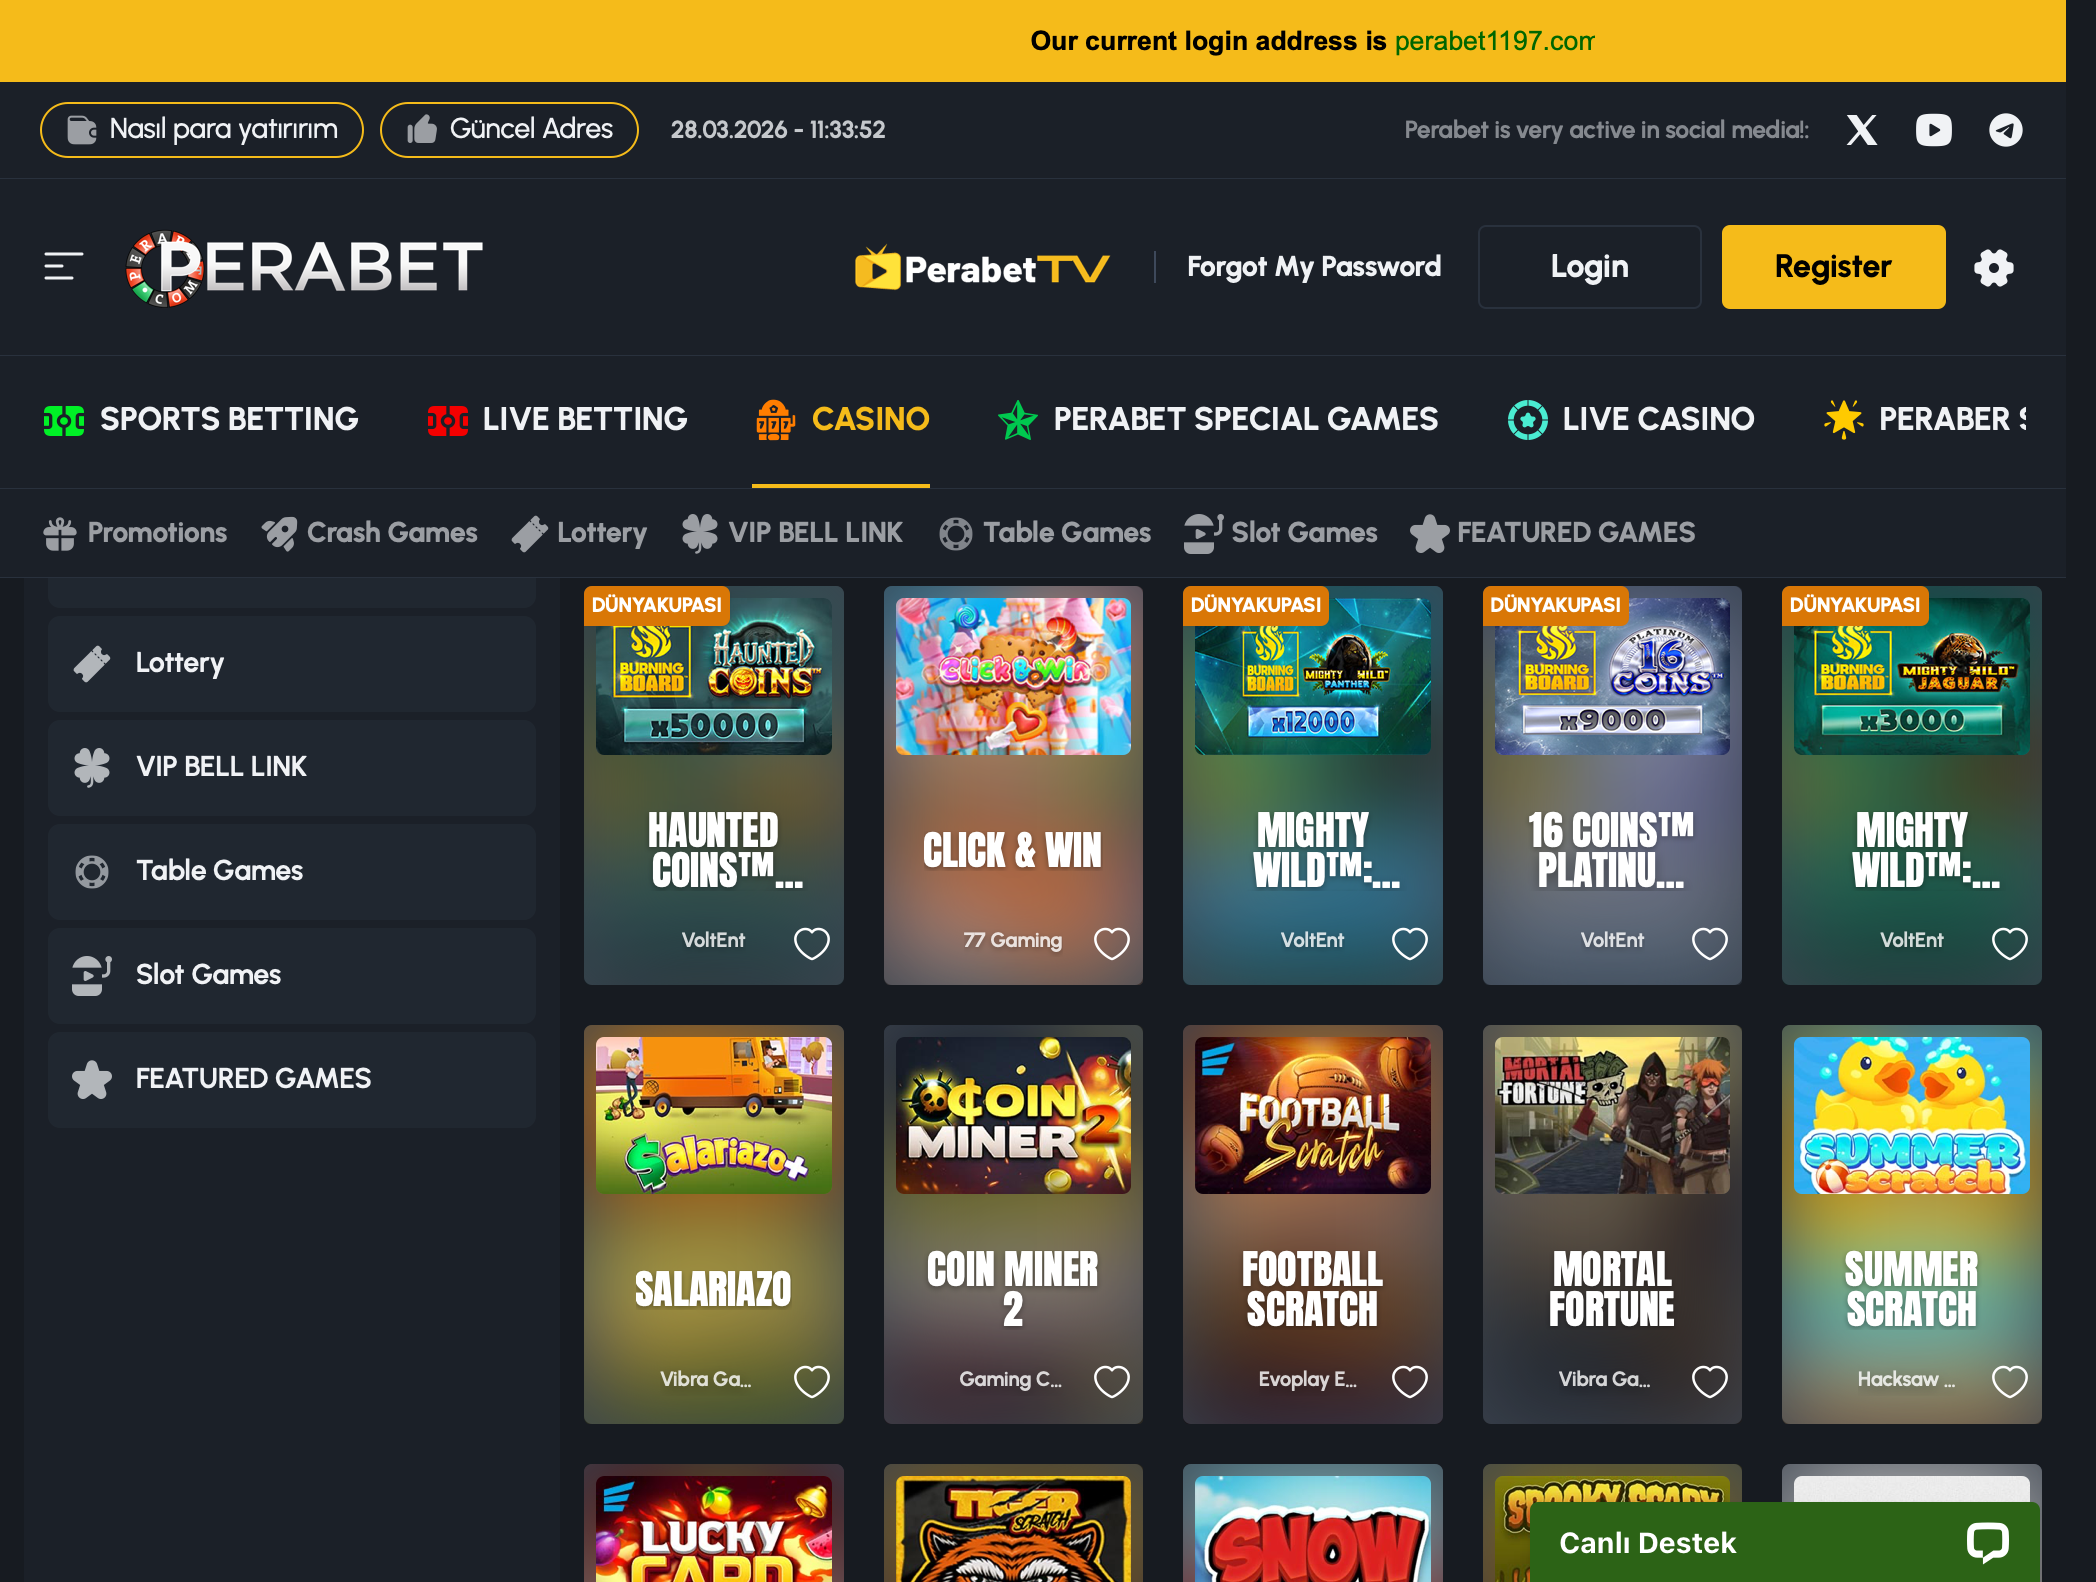Click the yellow Register button
Viewport: 2096px width, 1582px height.
[x=1833, y=267]
